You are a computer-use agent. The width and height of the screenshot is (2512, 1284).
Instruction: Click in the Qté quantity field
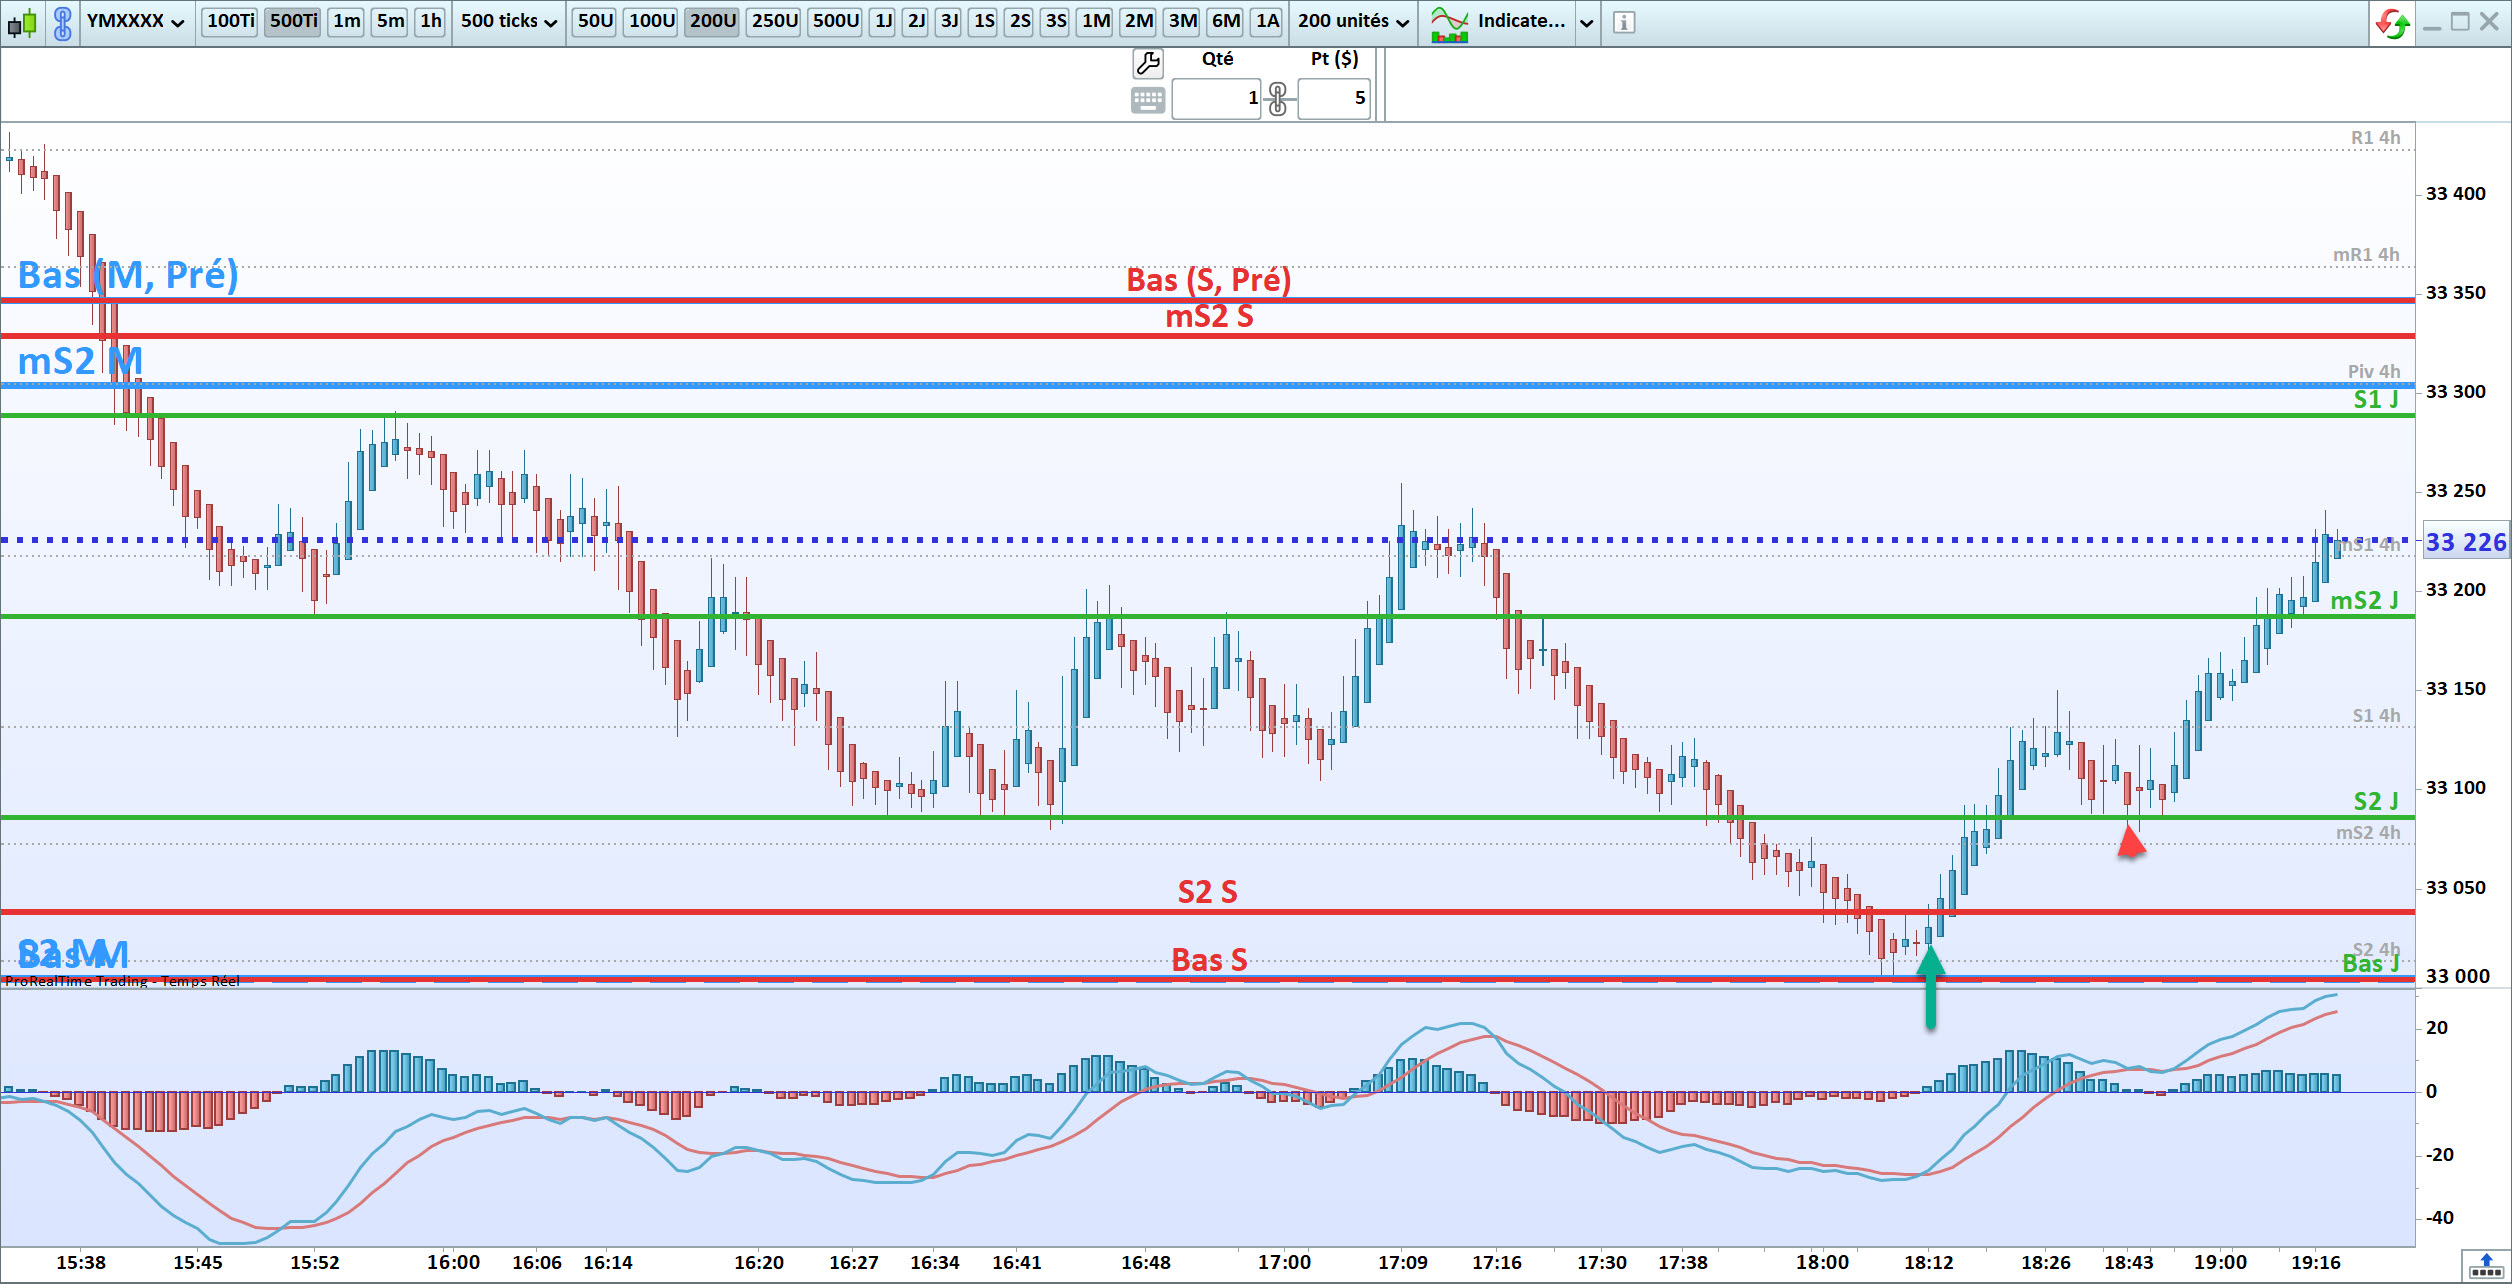coord(1216,98)
